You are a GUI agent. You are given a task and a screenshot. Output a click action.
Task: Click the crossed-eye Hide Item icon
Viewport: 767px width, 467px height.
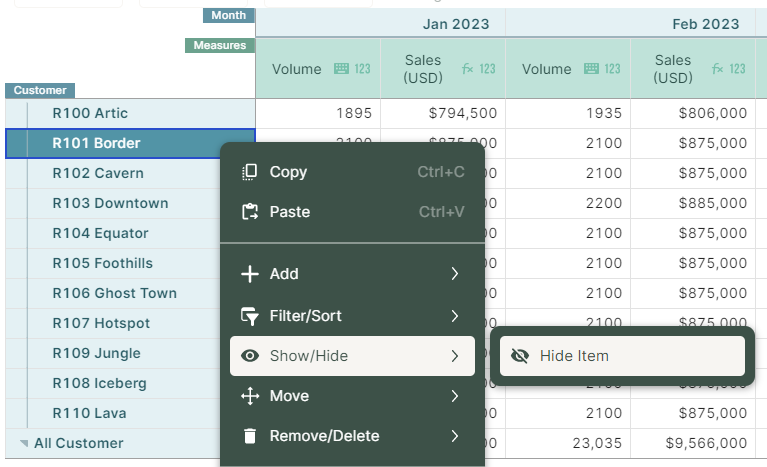(x=519, y=356)
